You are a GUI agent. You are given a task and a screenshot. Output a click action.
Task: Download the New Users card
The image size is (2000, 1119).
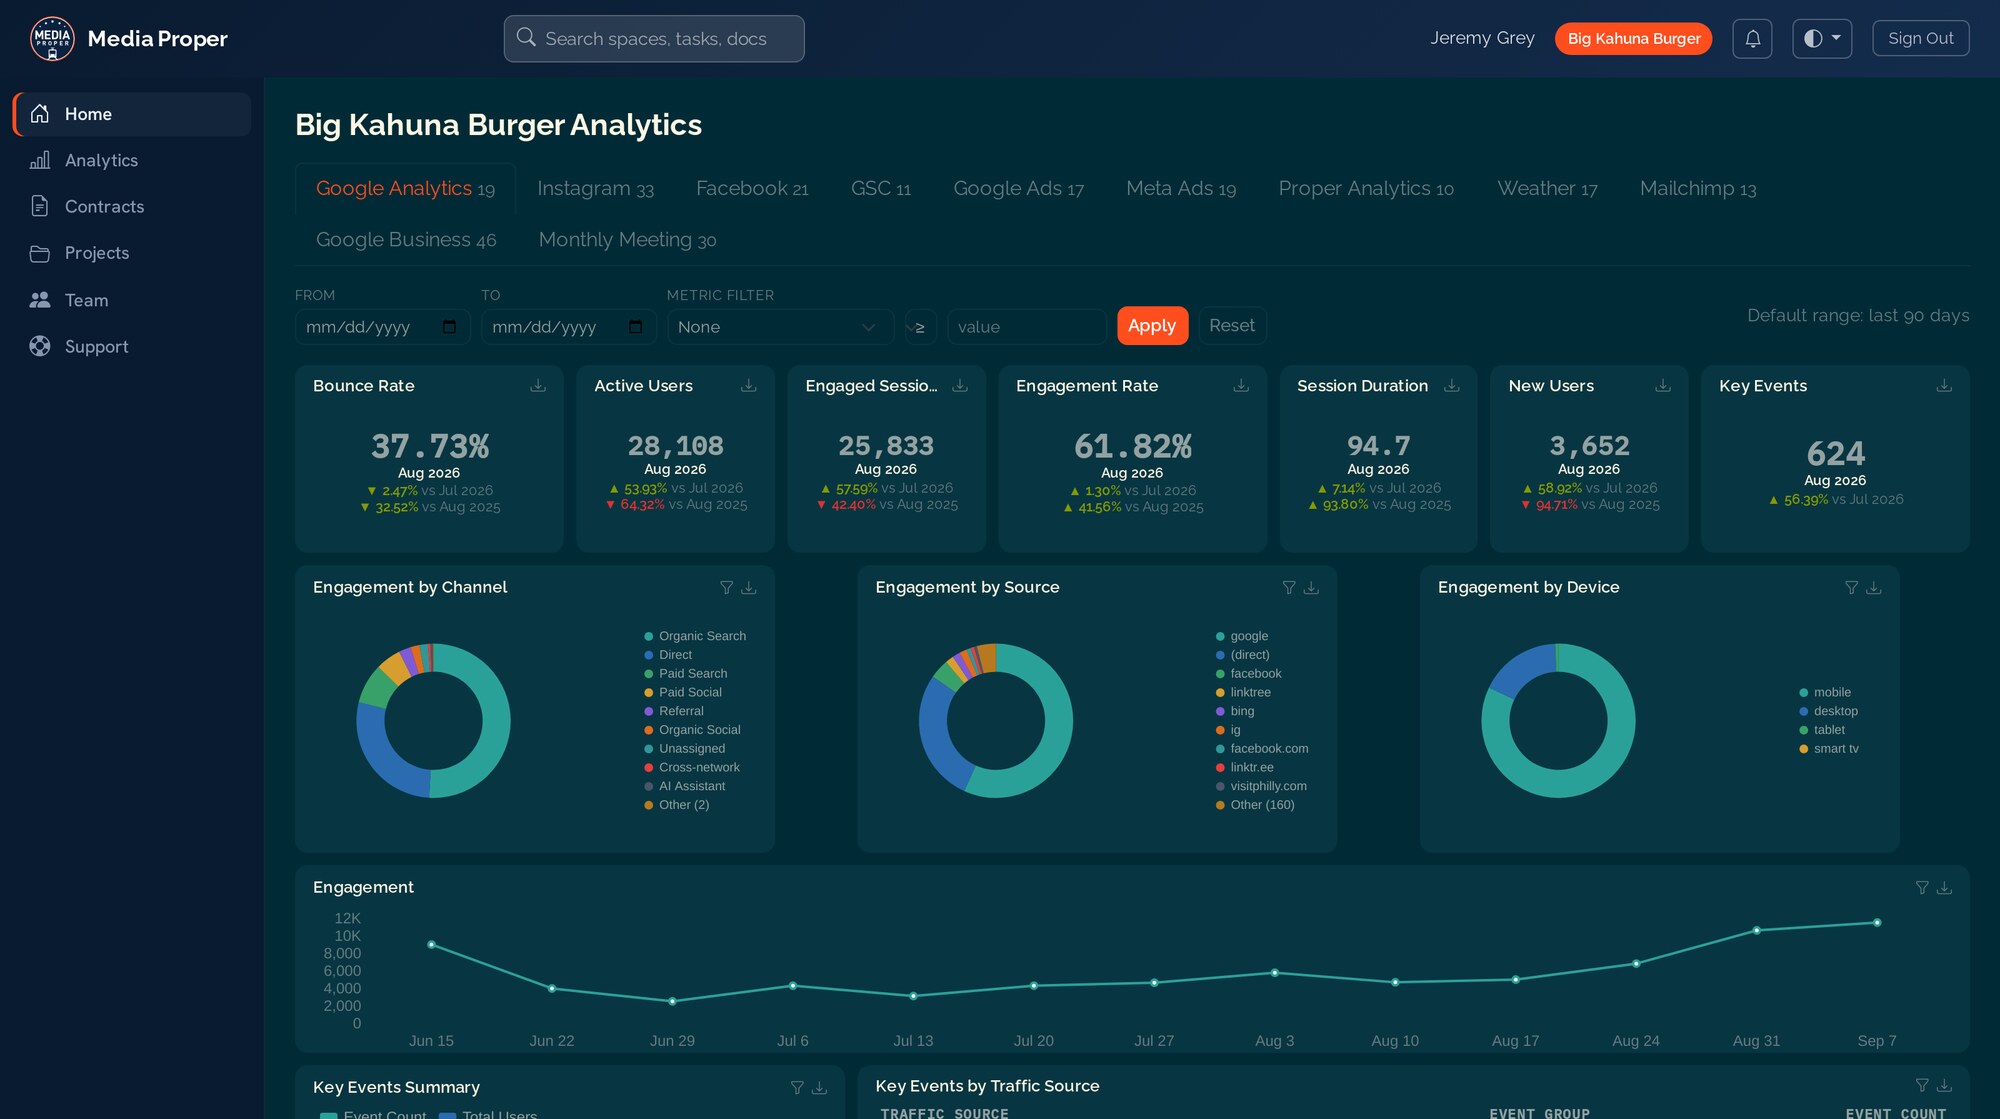coord(1663,386)
